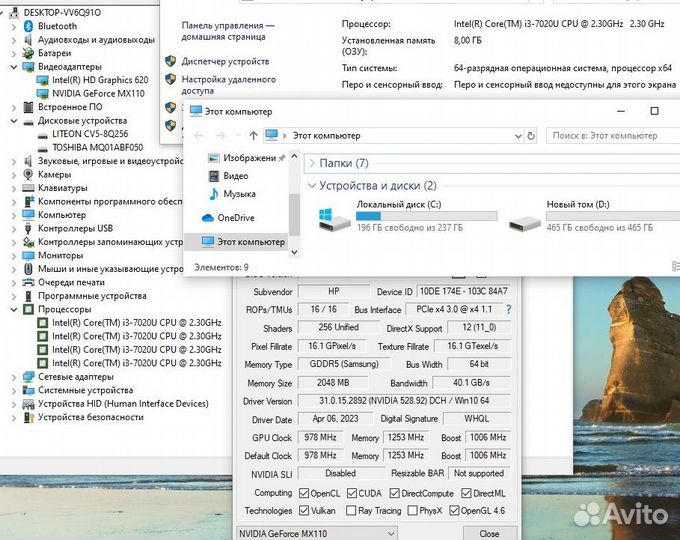This screenshot has height=540, width=680.
Task: Select Устройства HID (Human Interface Devices)
Action: (x=123, y=404)
